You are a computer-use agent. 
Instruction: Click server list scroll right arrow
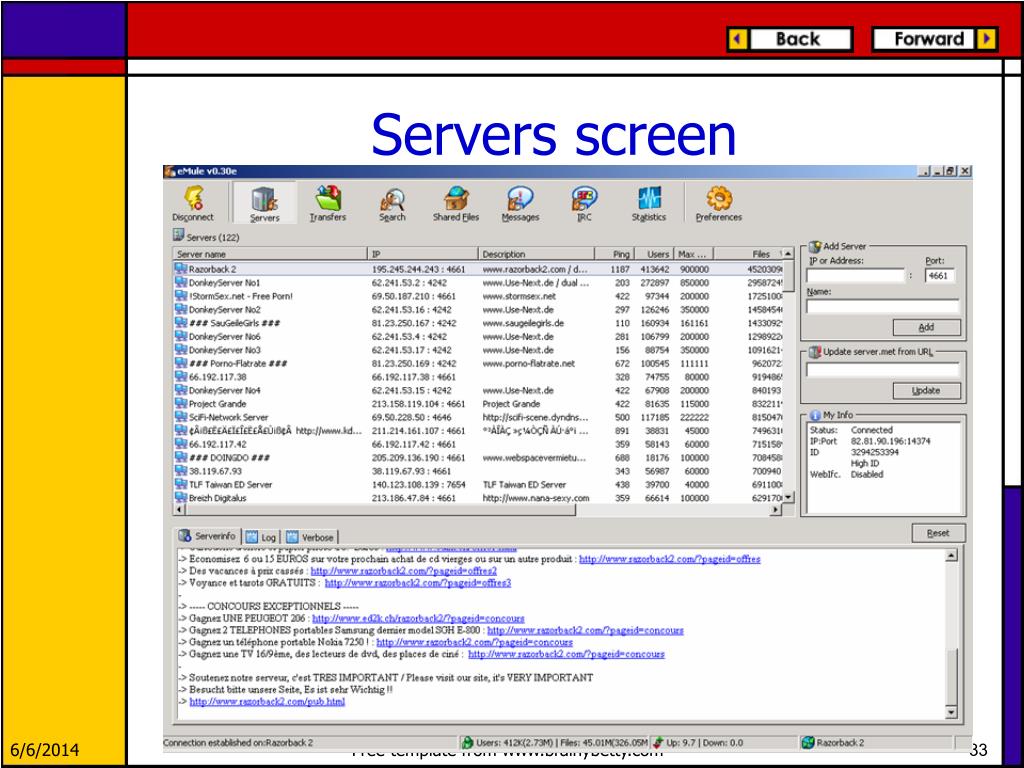776,509
